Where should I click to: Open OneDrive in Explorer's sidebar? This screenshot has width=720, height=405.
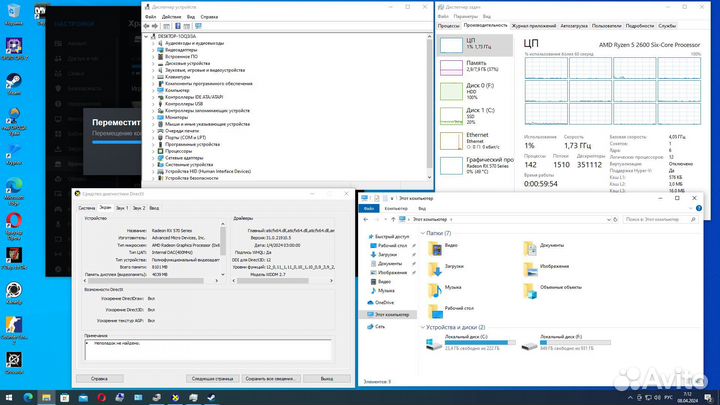pyautogui.click(x=380, y=303)
